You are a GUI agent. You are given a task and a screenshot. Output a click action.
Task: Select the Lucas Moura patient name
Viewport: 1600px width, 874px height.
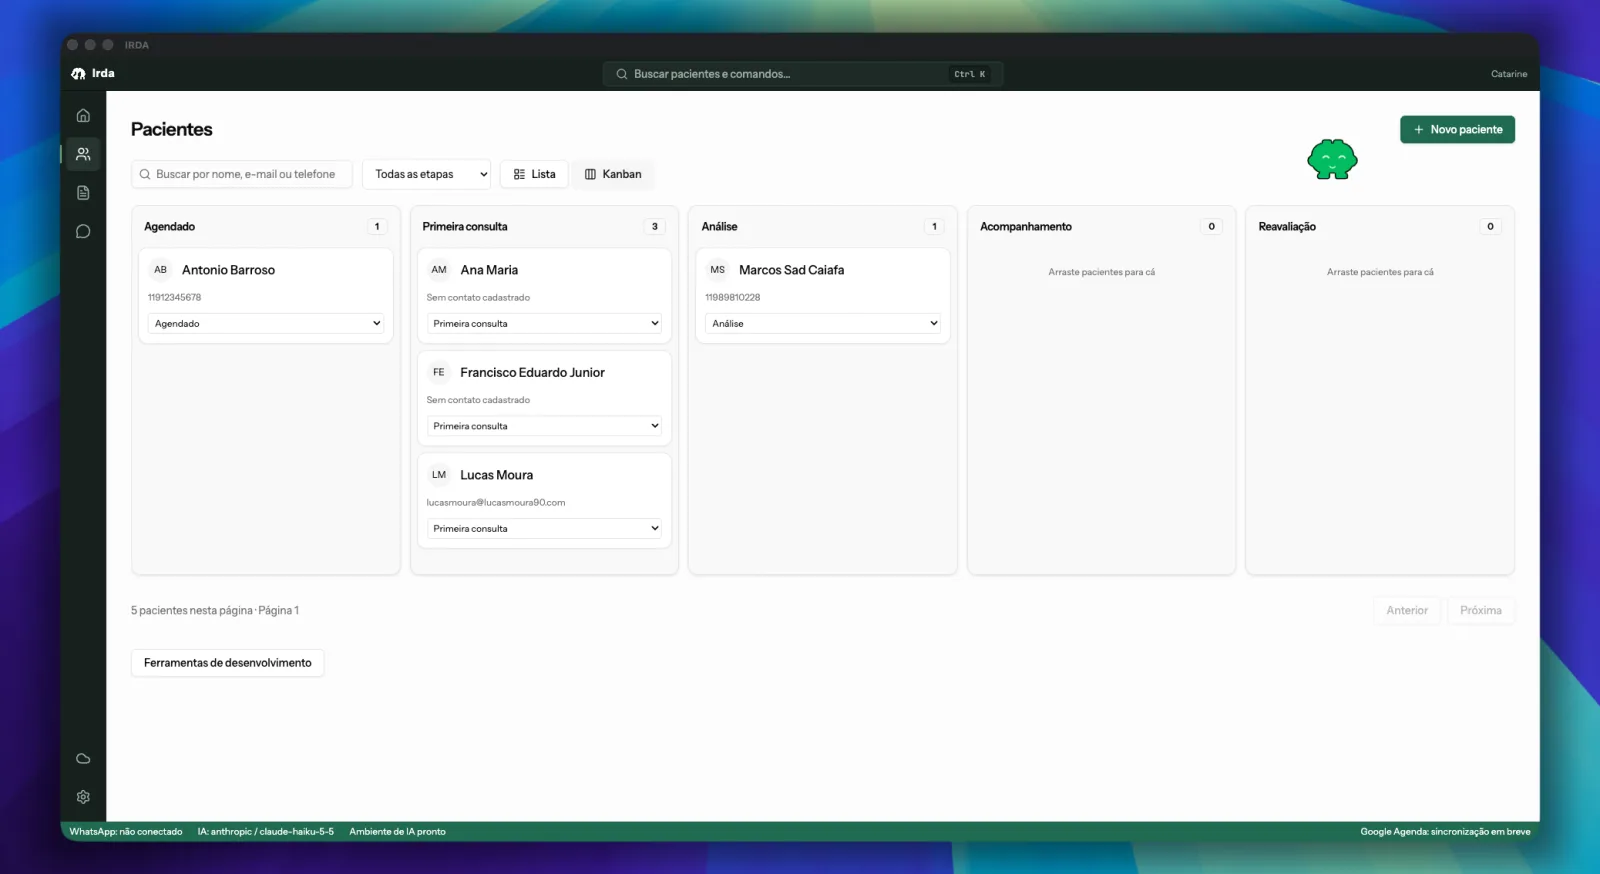(496, 475)
